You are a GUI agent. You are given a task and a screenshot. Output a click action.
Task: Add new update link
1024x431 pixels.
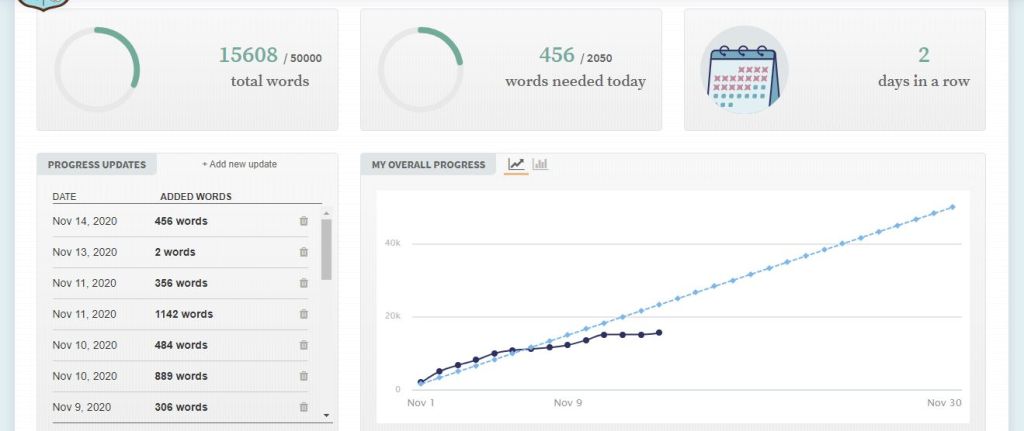[239, 164]
